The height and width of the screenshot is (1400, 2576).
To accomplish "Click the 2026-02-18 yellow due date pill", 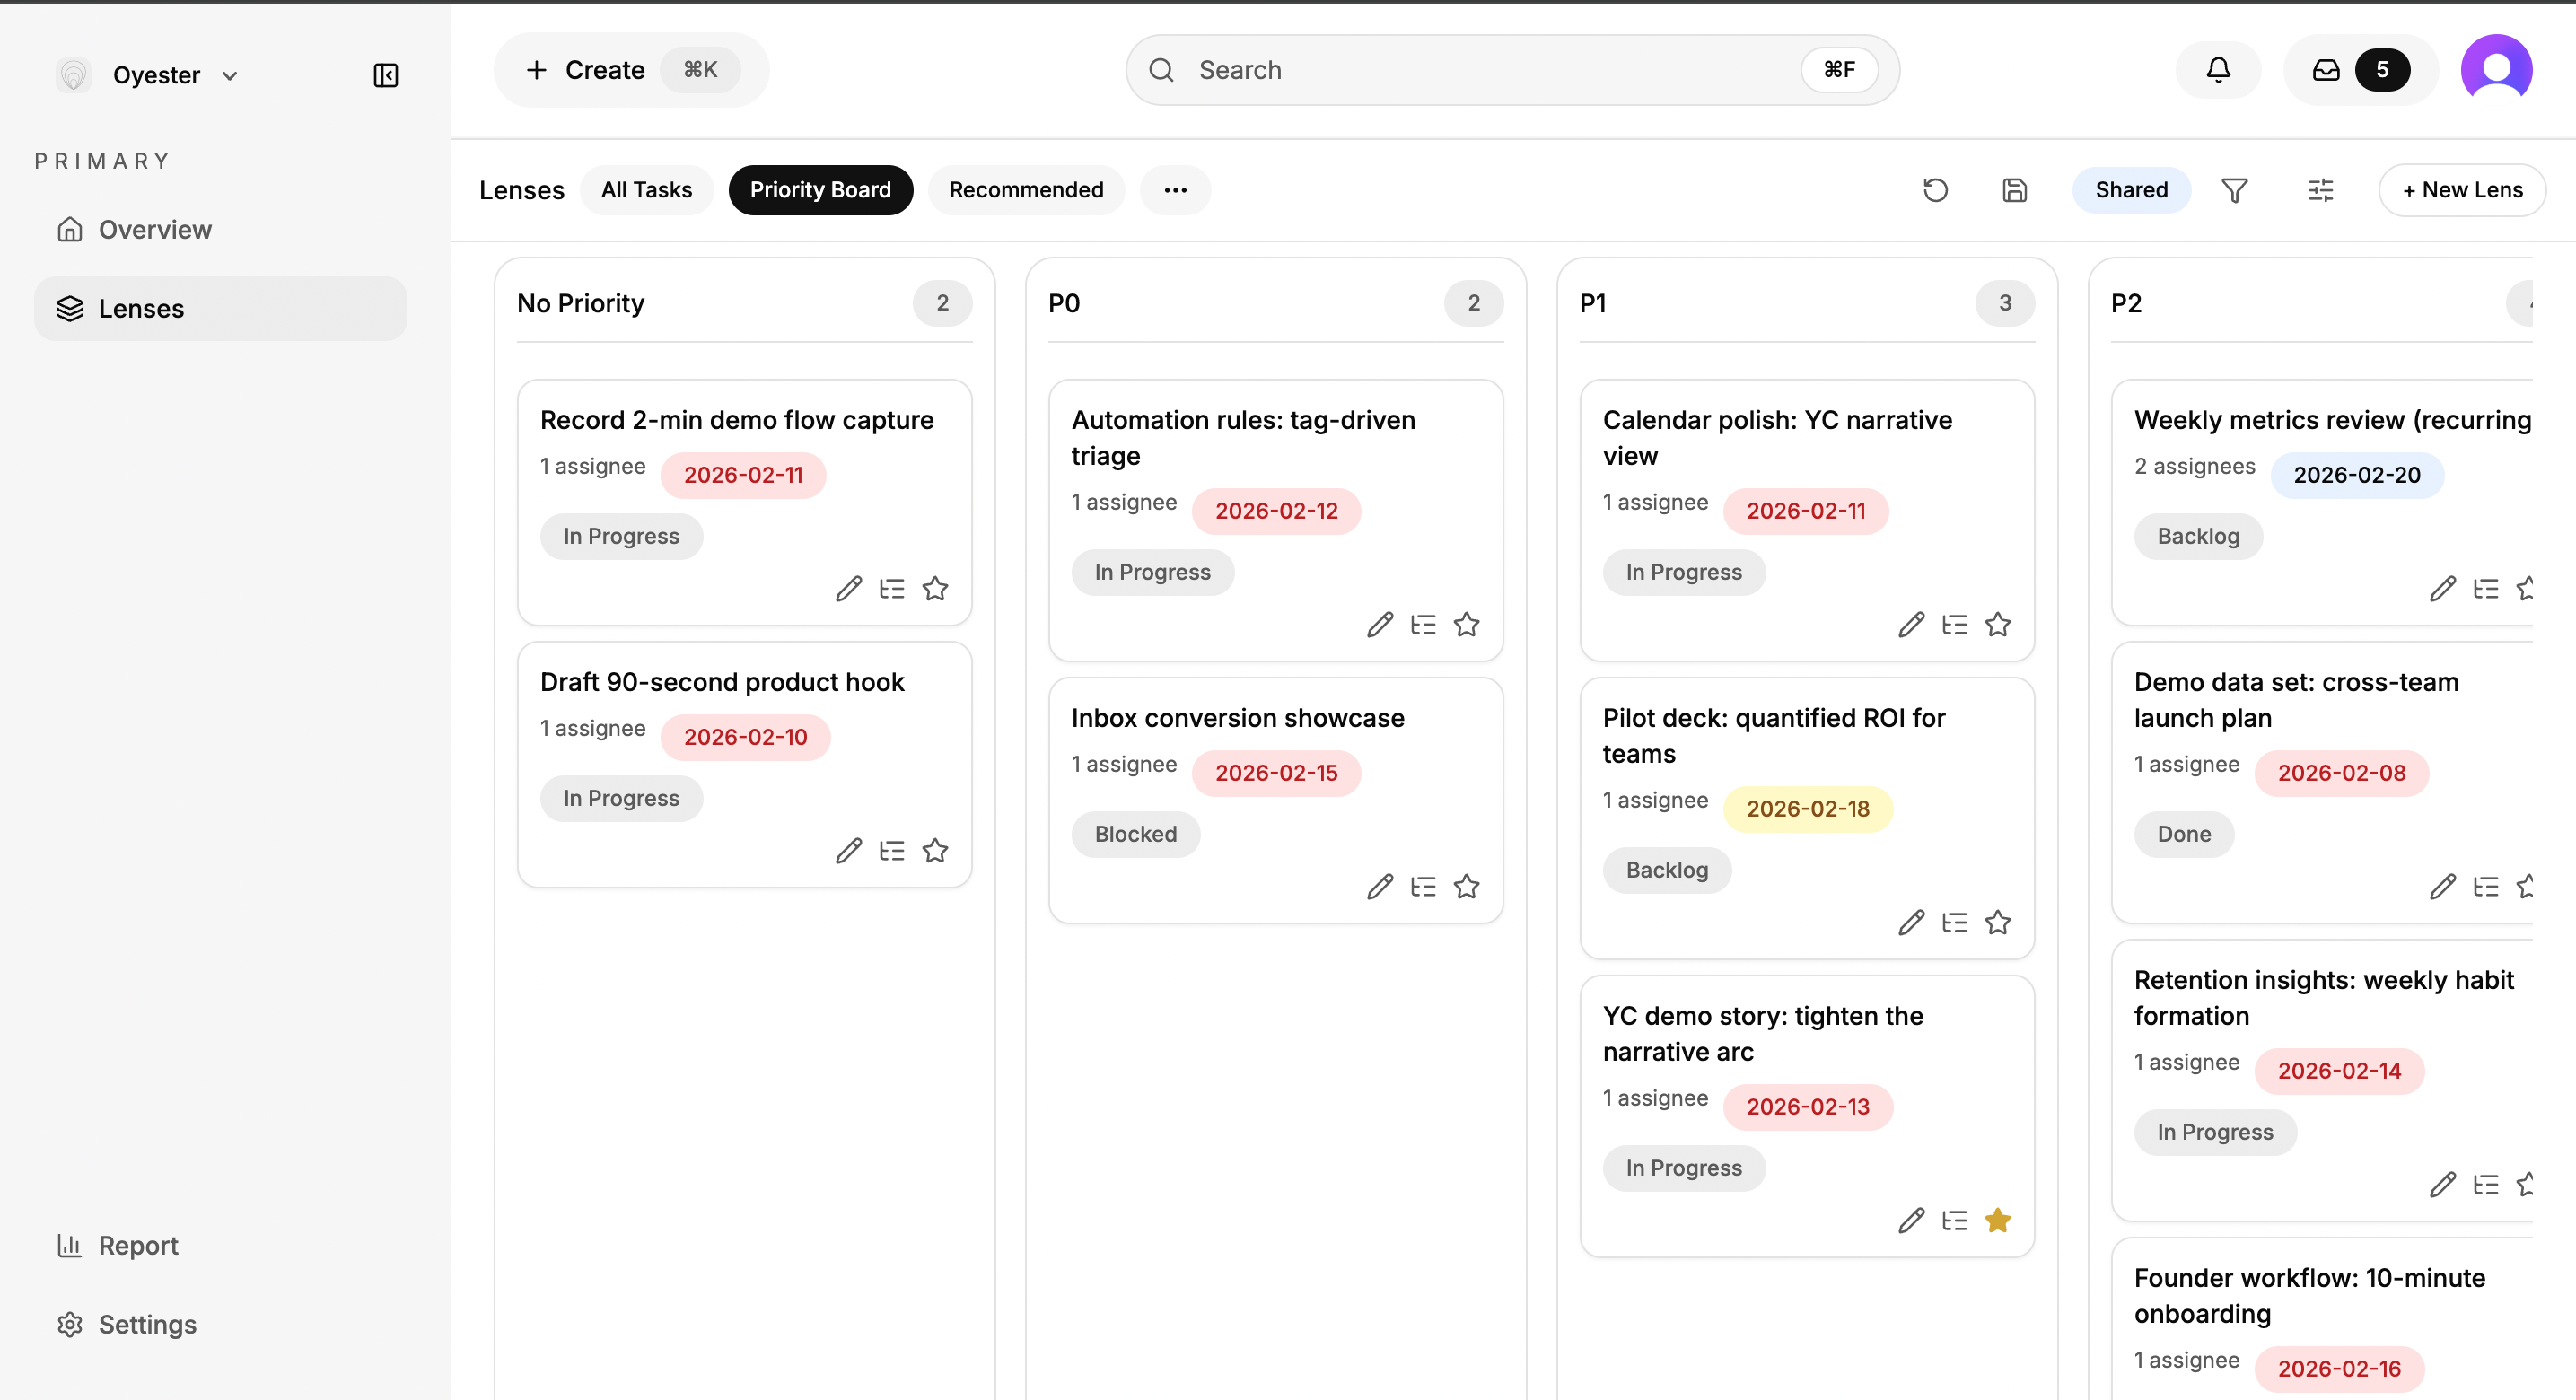I will [1807, 808].
